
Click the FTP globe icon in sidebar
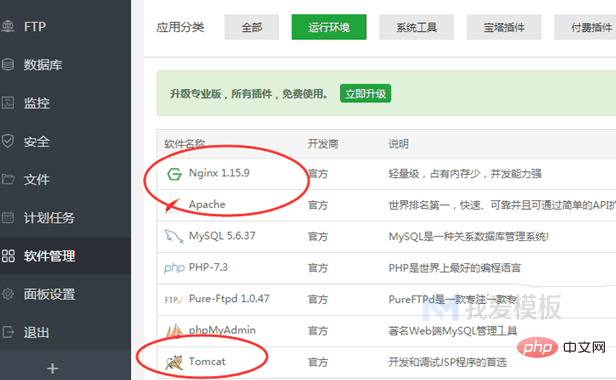(x=7, y=26)
